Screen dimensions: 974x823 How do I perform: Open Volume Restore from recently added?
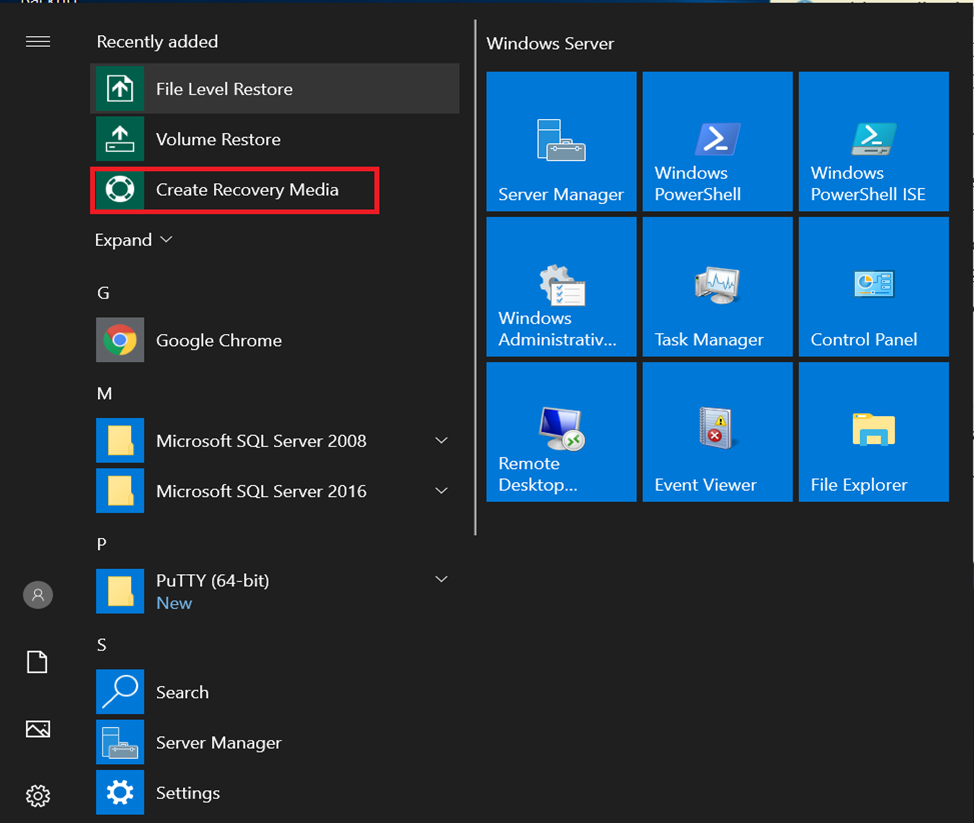coord(217,139)
